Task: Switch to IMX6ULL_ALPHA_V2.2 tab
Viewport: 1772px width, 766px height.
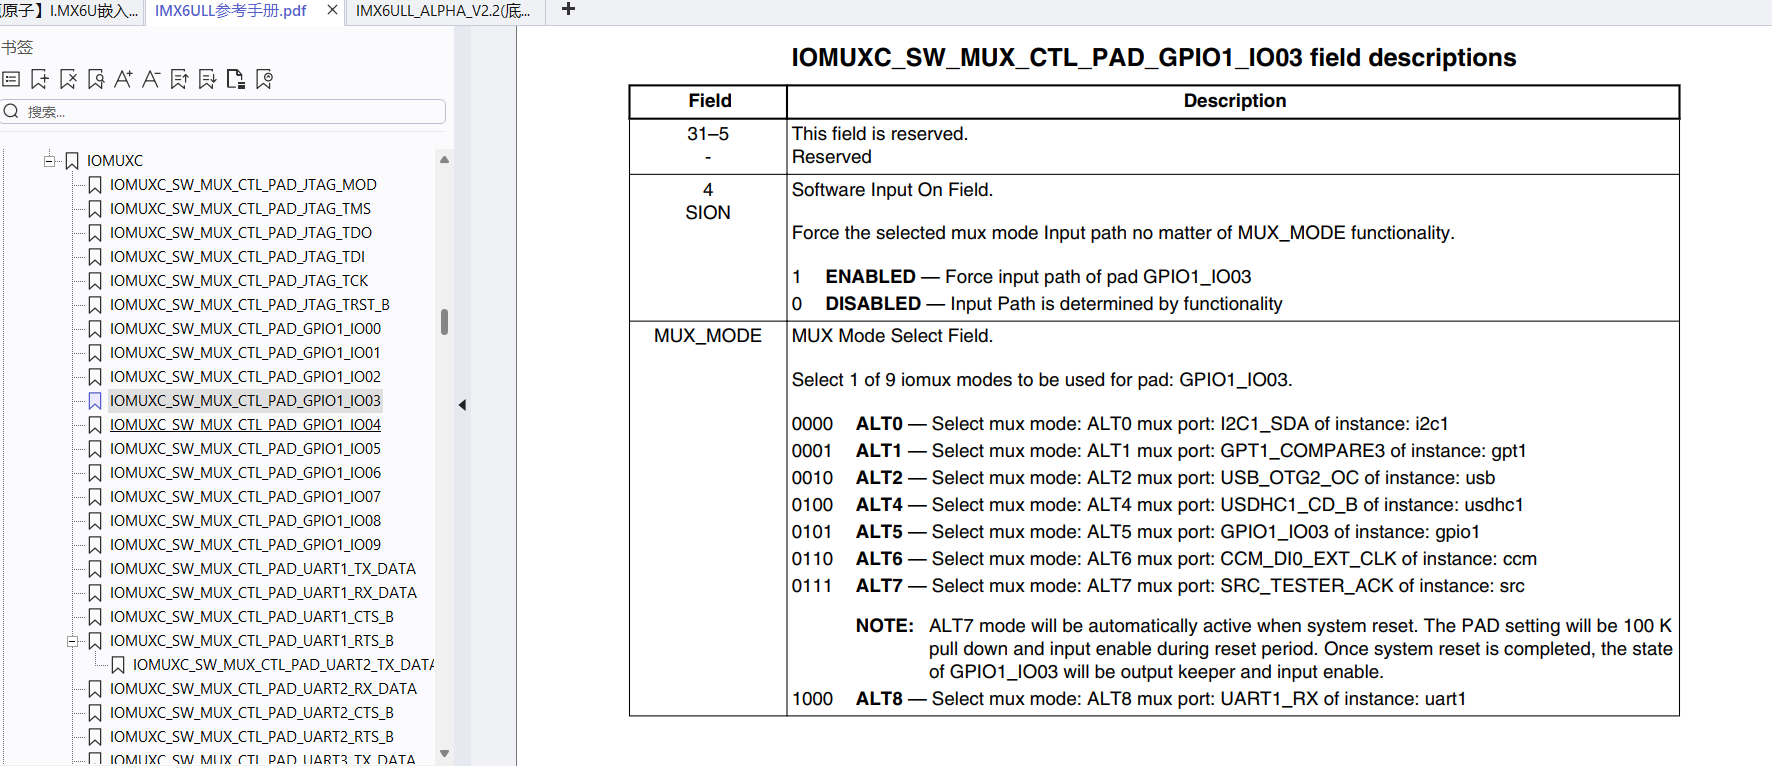Action: (x=443, y=11)
